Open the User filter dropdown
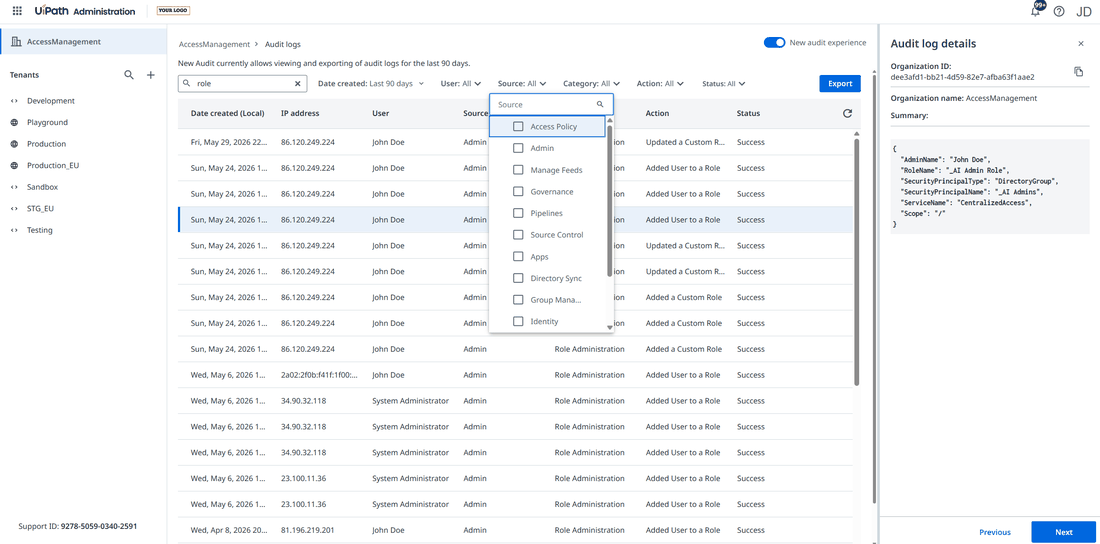The image size is (1100, 544). click(x=461, y=84)
